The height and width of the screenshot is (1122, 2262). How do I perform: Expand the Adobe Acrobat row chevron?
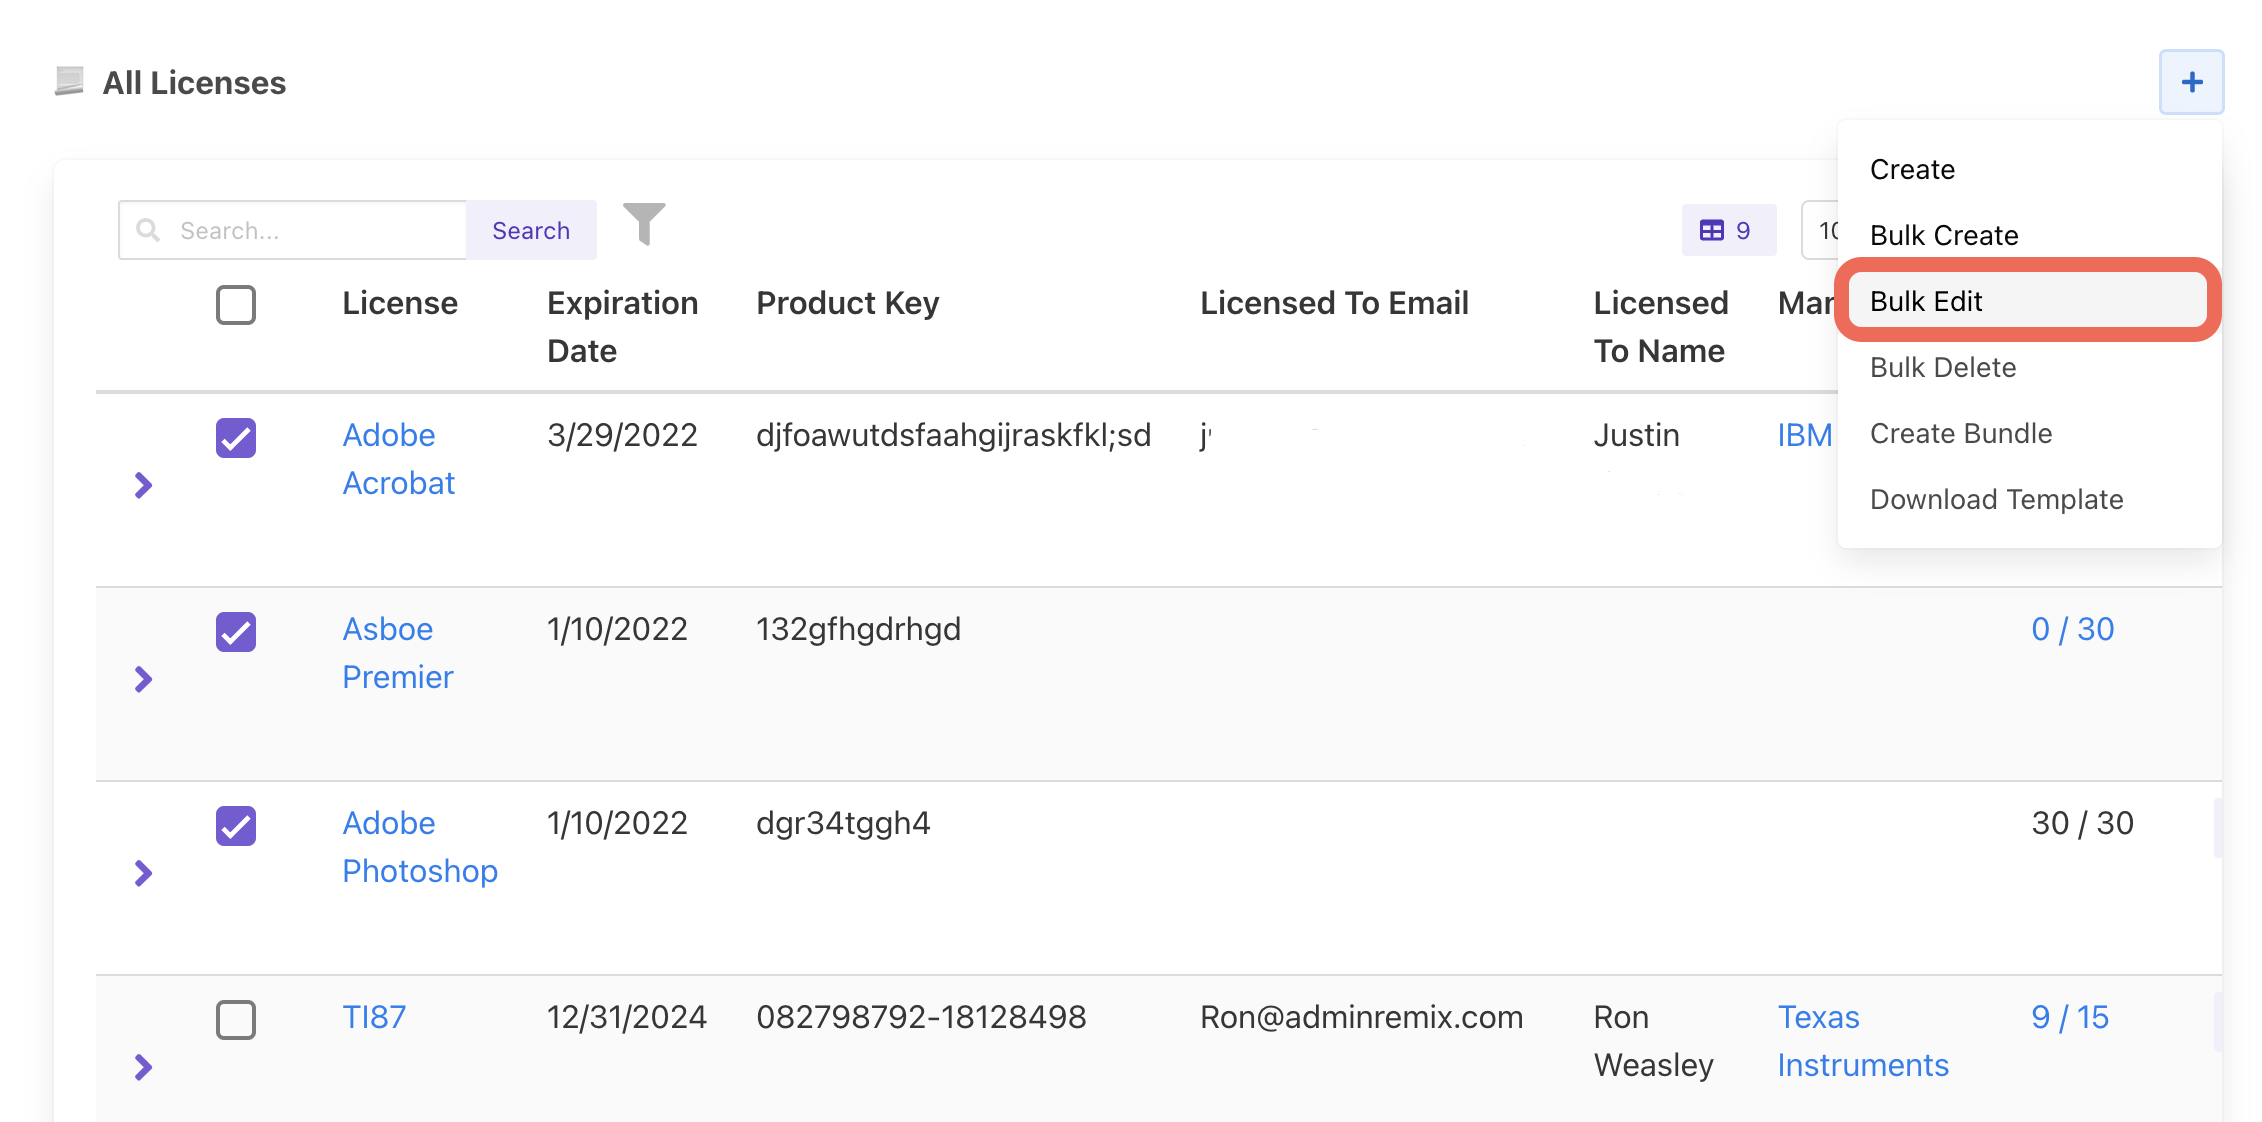[x=143, y=486]
